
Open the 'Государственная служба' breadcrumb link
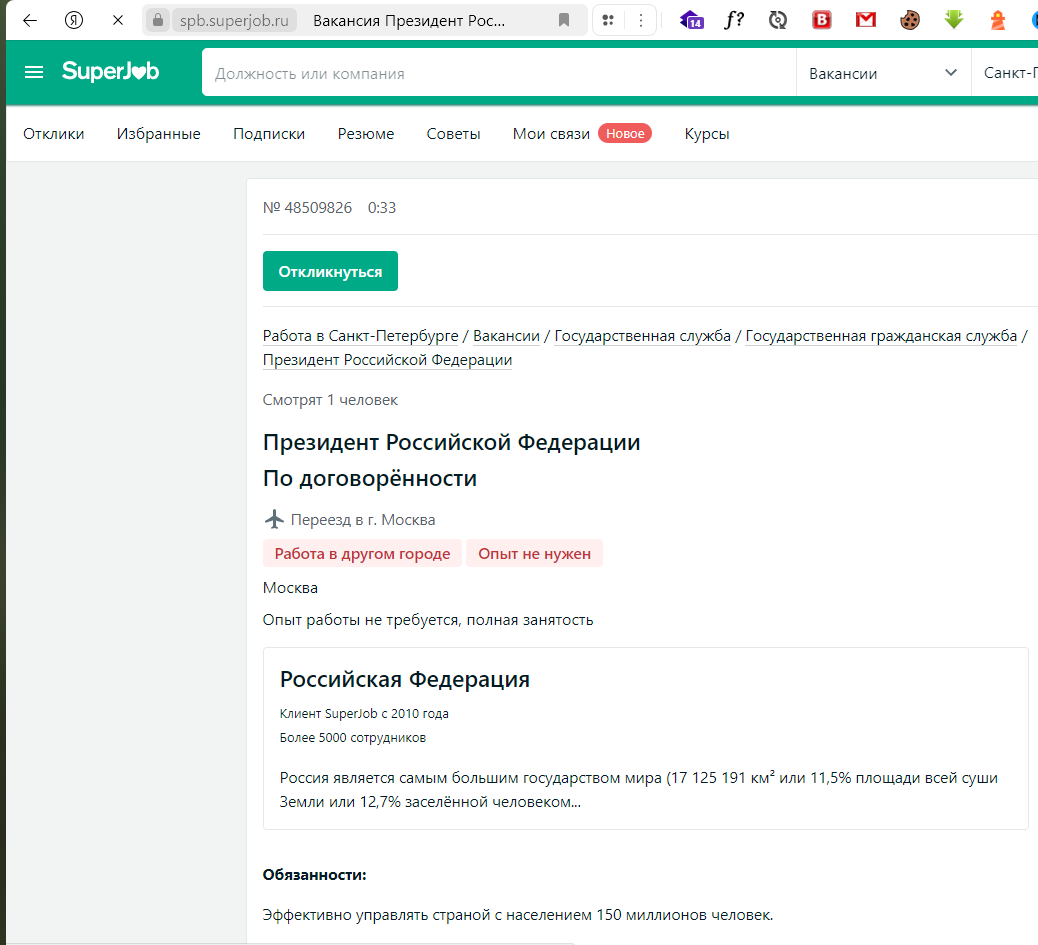tap(642, 335)
